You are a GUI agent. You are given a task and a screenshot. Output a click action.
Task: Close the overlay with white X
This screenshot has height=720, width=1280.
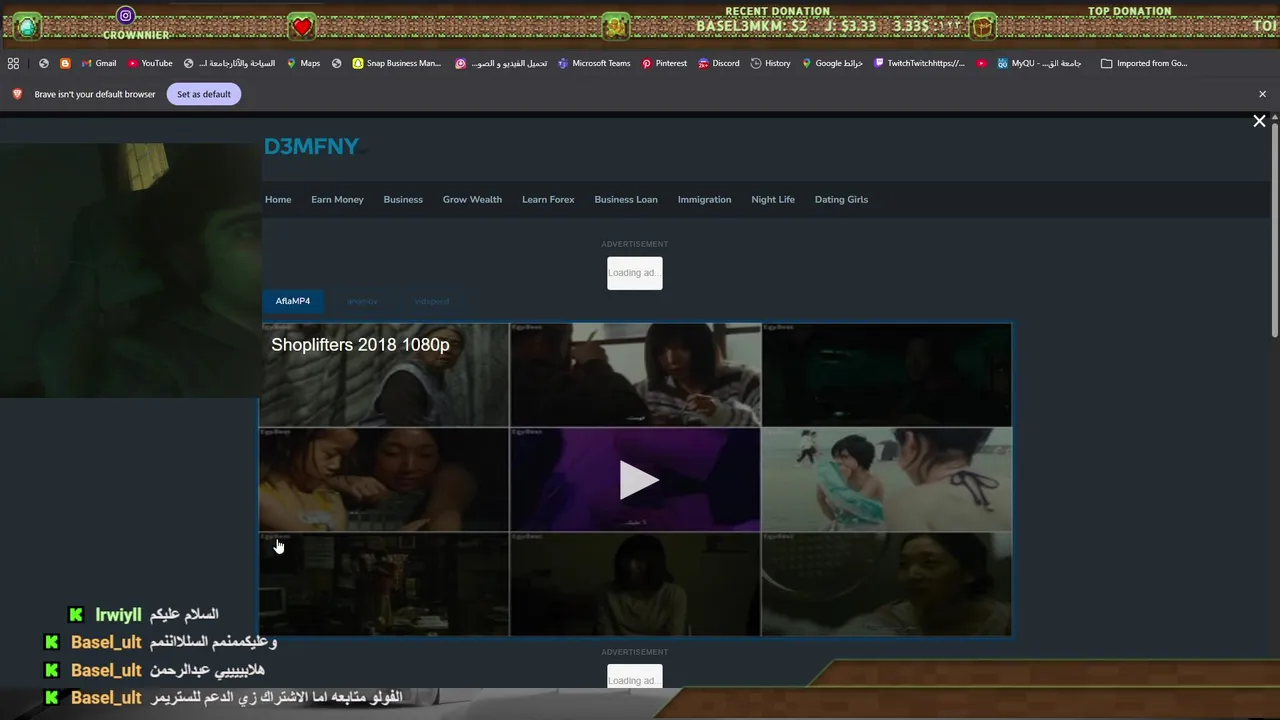tap(1259, 121)
